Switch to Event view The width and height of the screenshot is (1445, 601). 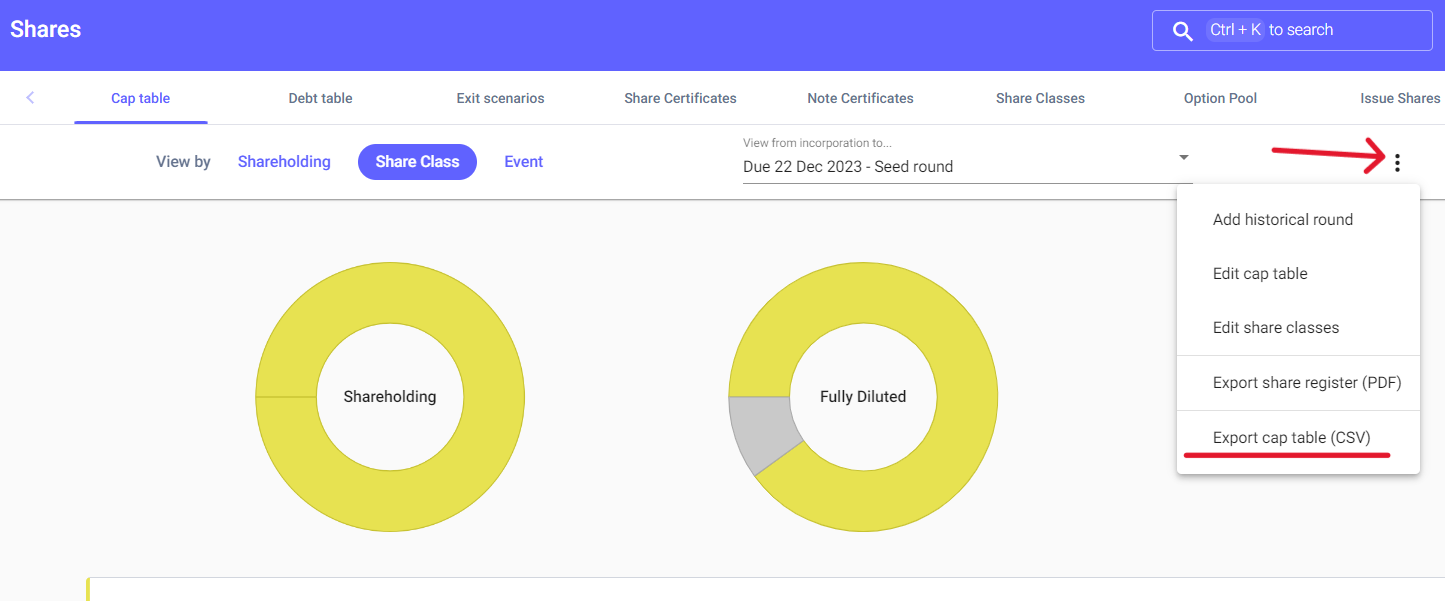click(523, 162)
